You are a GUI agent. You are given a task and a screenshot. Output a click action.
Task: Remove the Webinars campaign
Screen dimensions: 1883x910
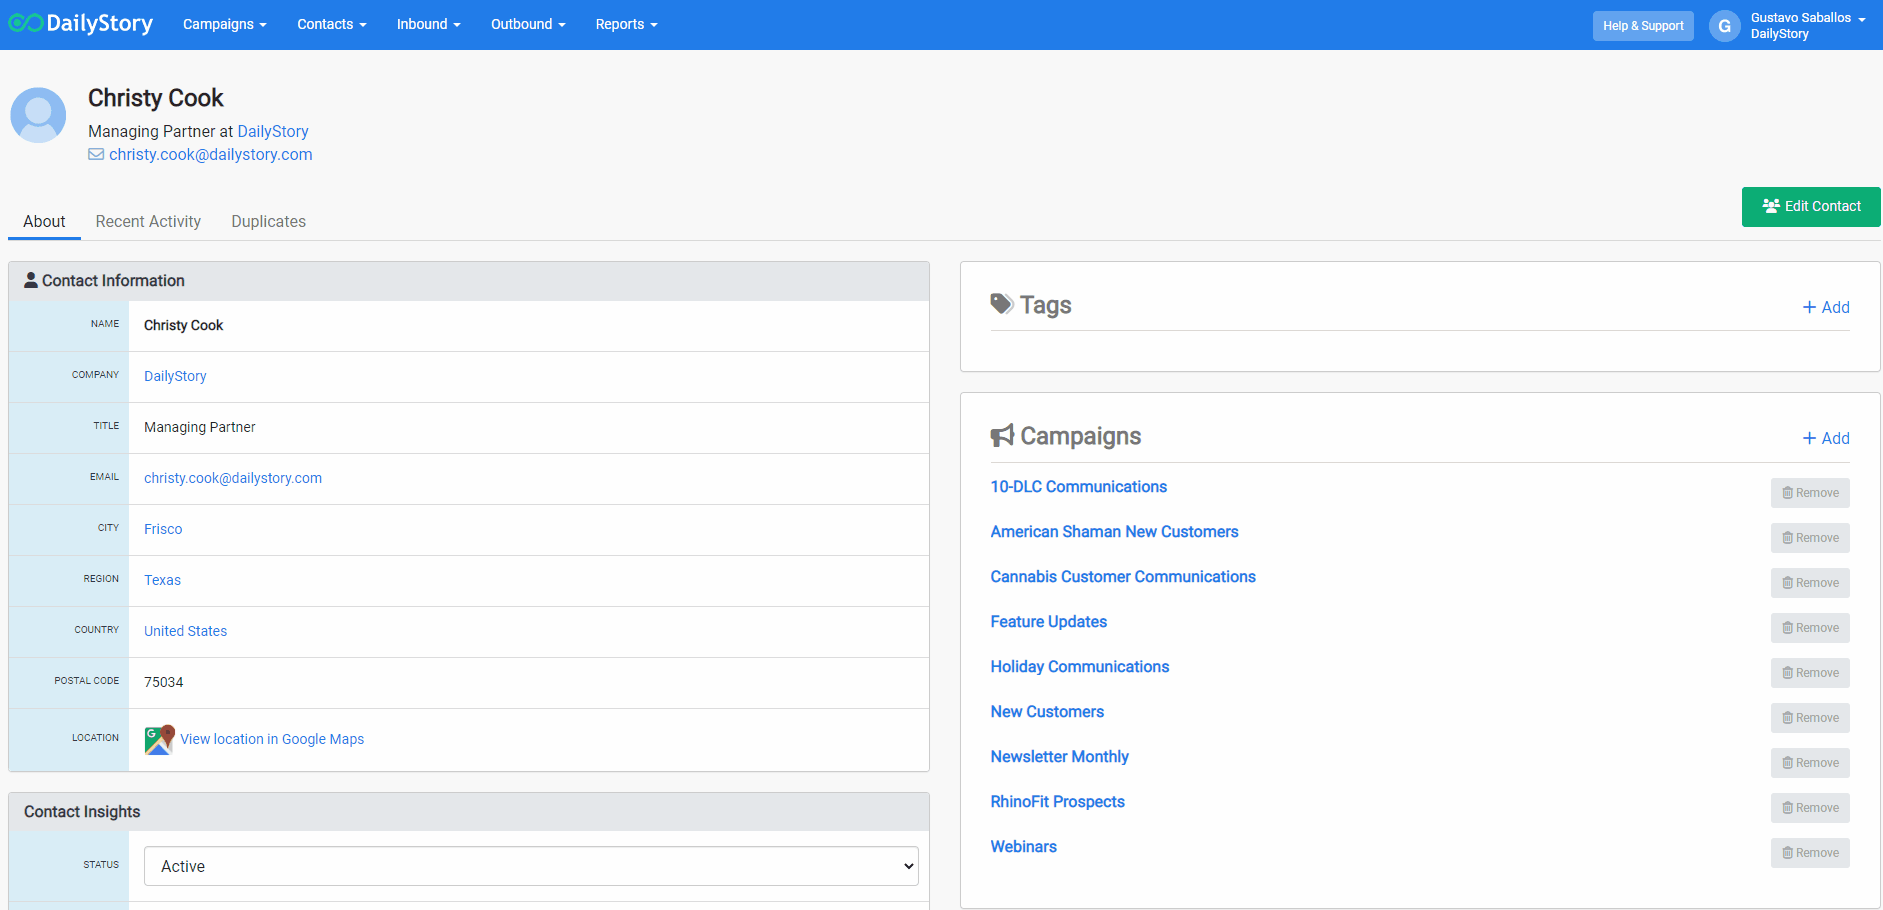click(x=1810, y=853)
